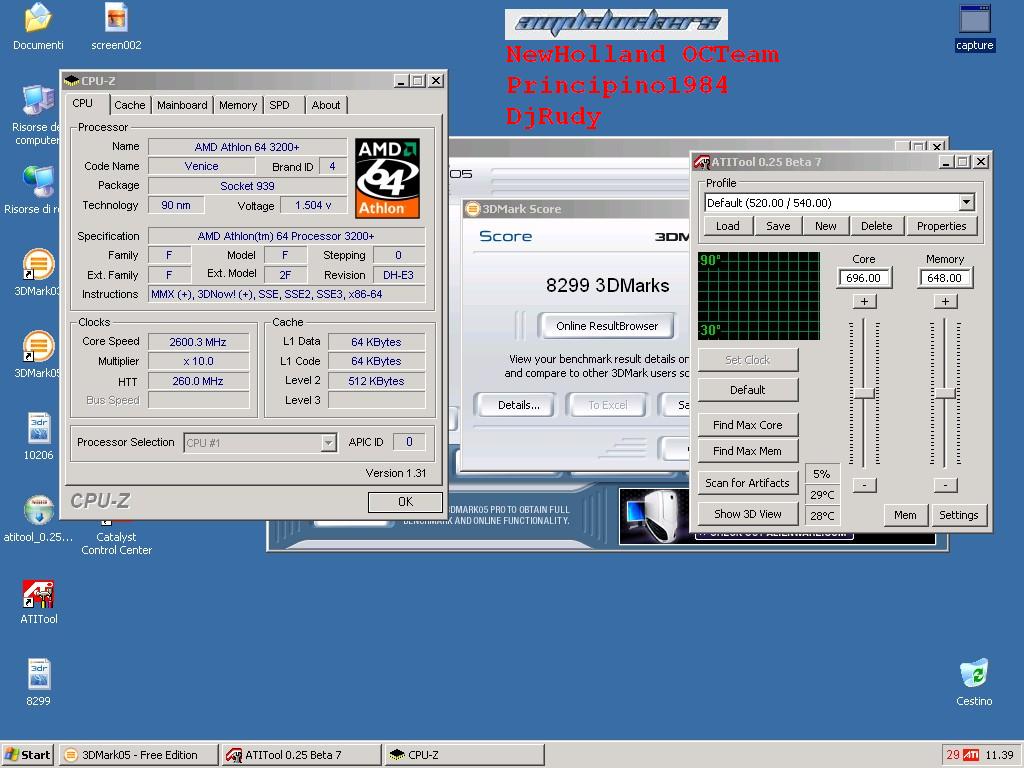This screenshot has width=1024, height=768.
Task: Click the CPU Name value AMD Athlon 64 3200+
Action: point(247,147)
